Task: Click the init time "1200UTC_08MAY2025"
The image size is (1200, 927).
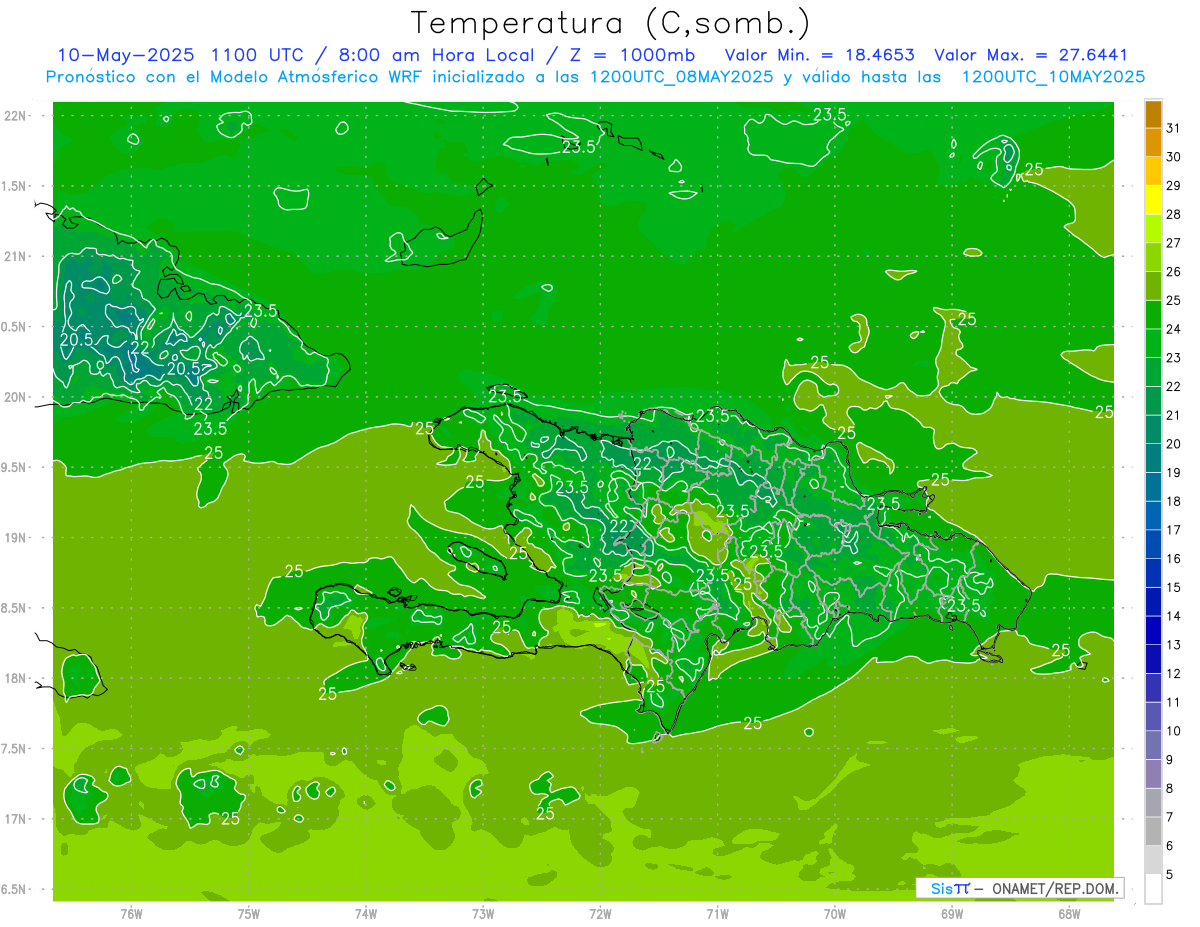Action: click(681, 76)
